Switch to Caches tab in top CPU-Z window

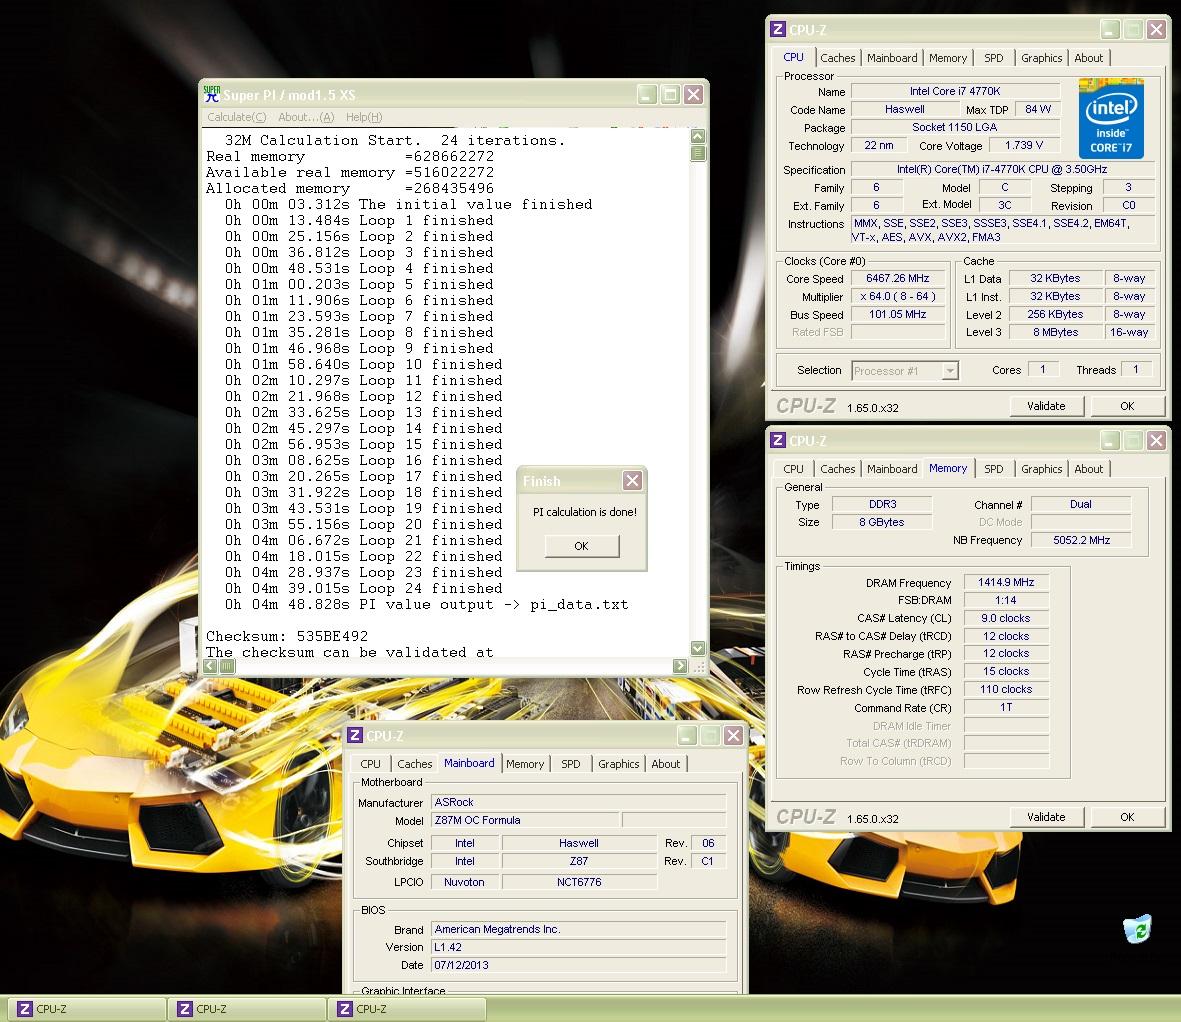[x=838, y=58]
